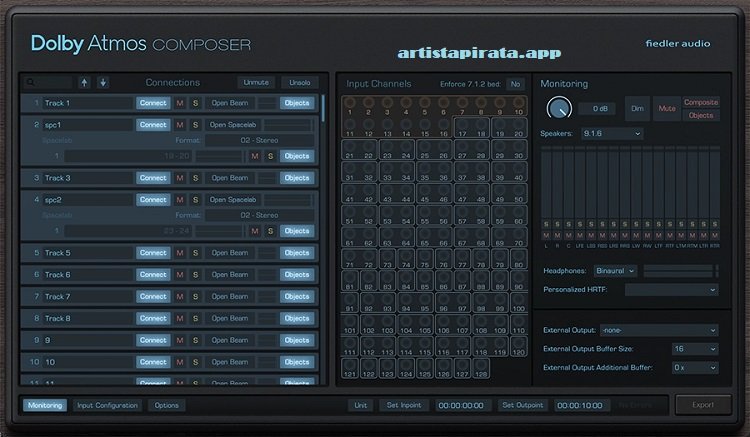This screenshot has width=750, height=437.
Task: Select input channel 50 icon
Action: pos(519,191)
